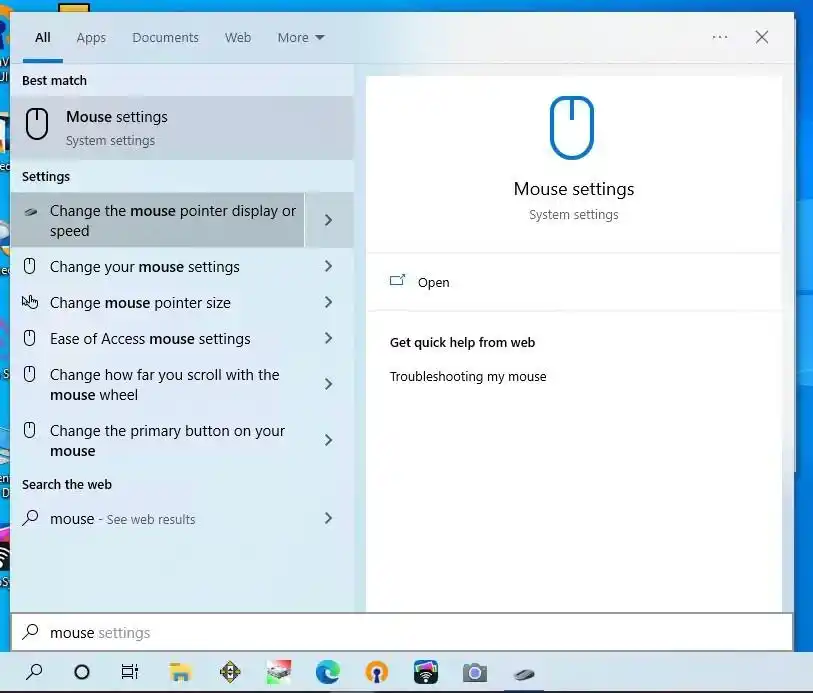Image resolution: width=813 pixels, height=693 pixels.
Task: Open the More filter dropdown
Action: 299,37
